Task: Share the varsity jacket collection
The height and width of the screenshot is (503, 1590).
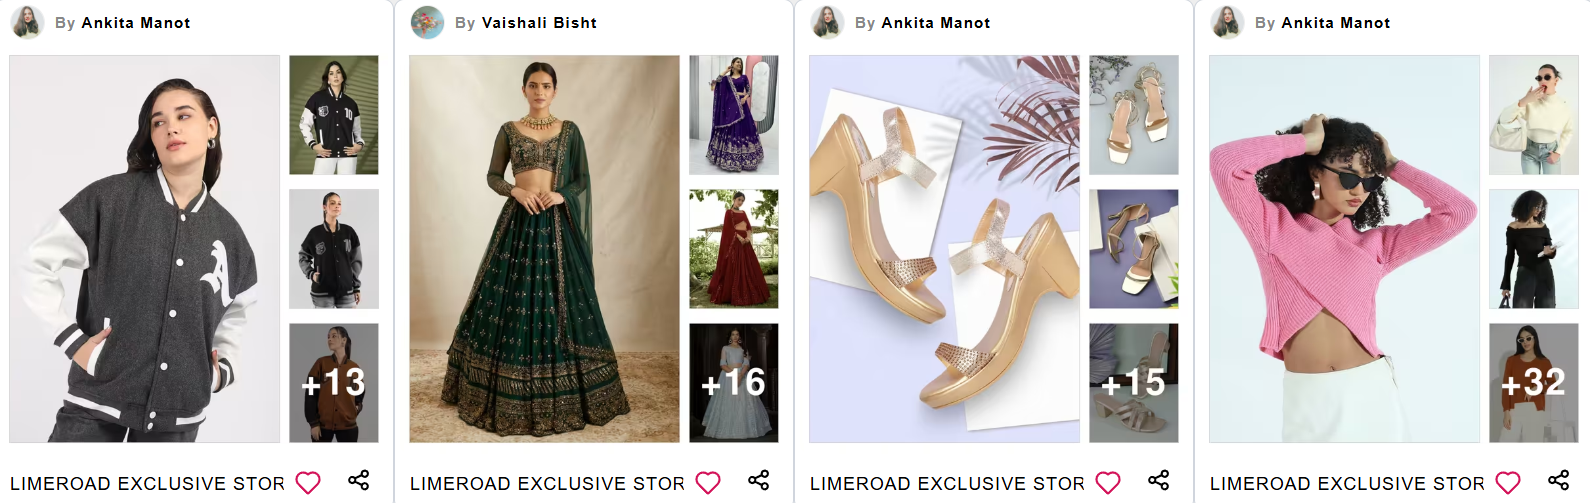Action: pos(359,480)
